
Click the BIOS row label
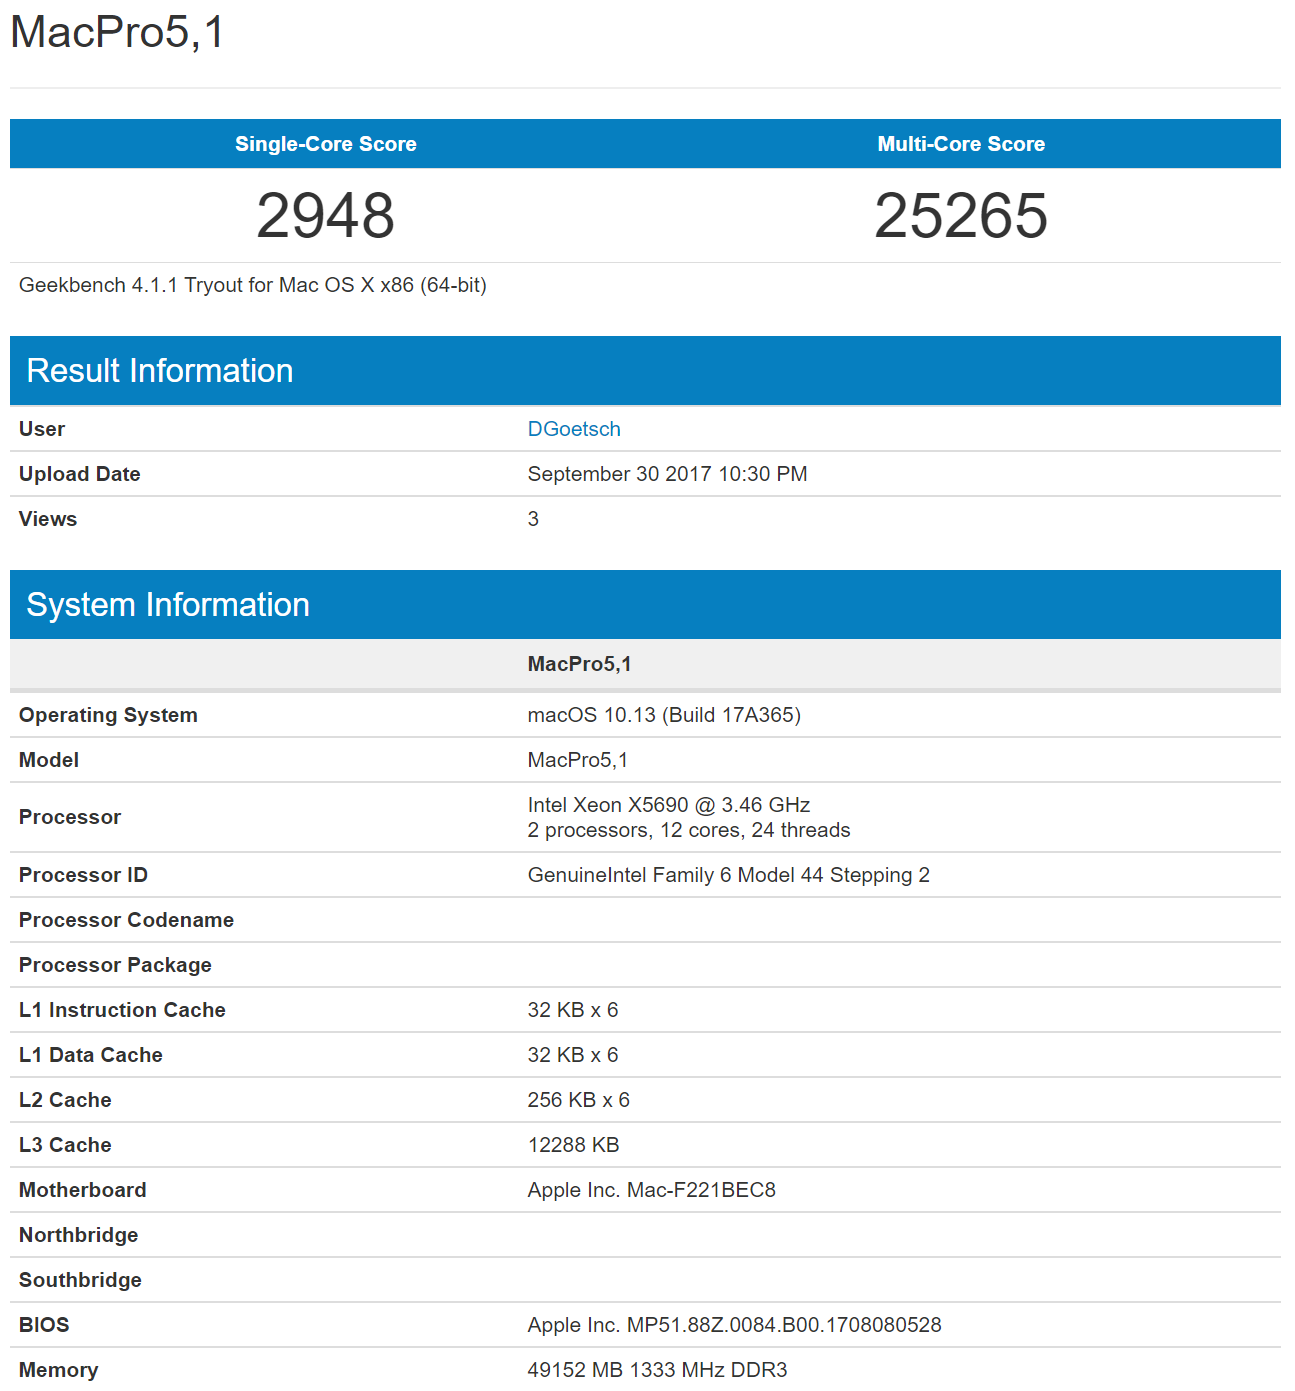click(x=44, y=1325)
